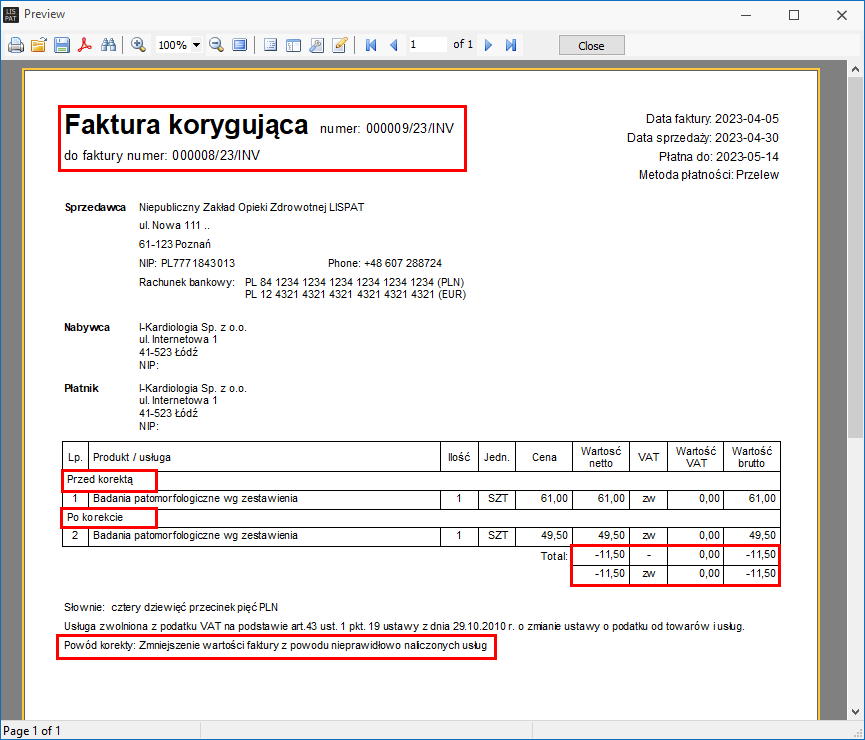865x740 pixels.
Task: Go to the previous page
Action: (x=393, y=45)
